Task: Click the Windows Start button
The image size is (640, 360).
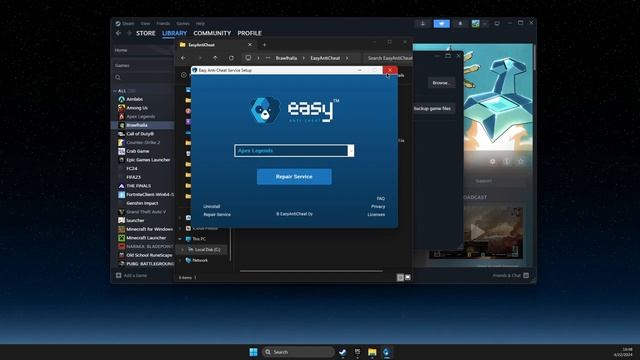Action: (x=253, y=352)
